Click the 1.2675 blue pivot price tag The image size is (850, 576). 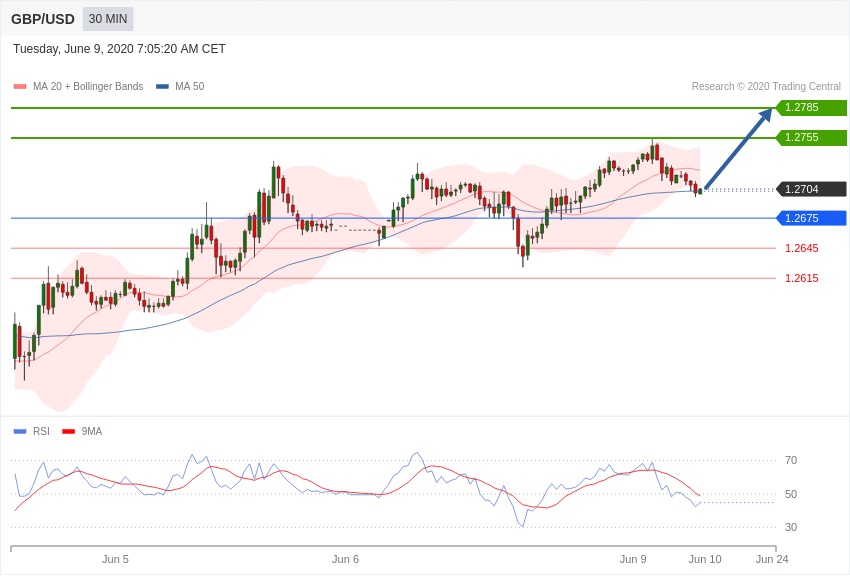pyautogui.click(x=811, y=218)
